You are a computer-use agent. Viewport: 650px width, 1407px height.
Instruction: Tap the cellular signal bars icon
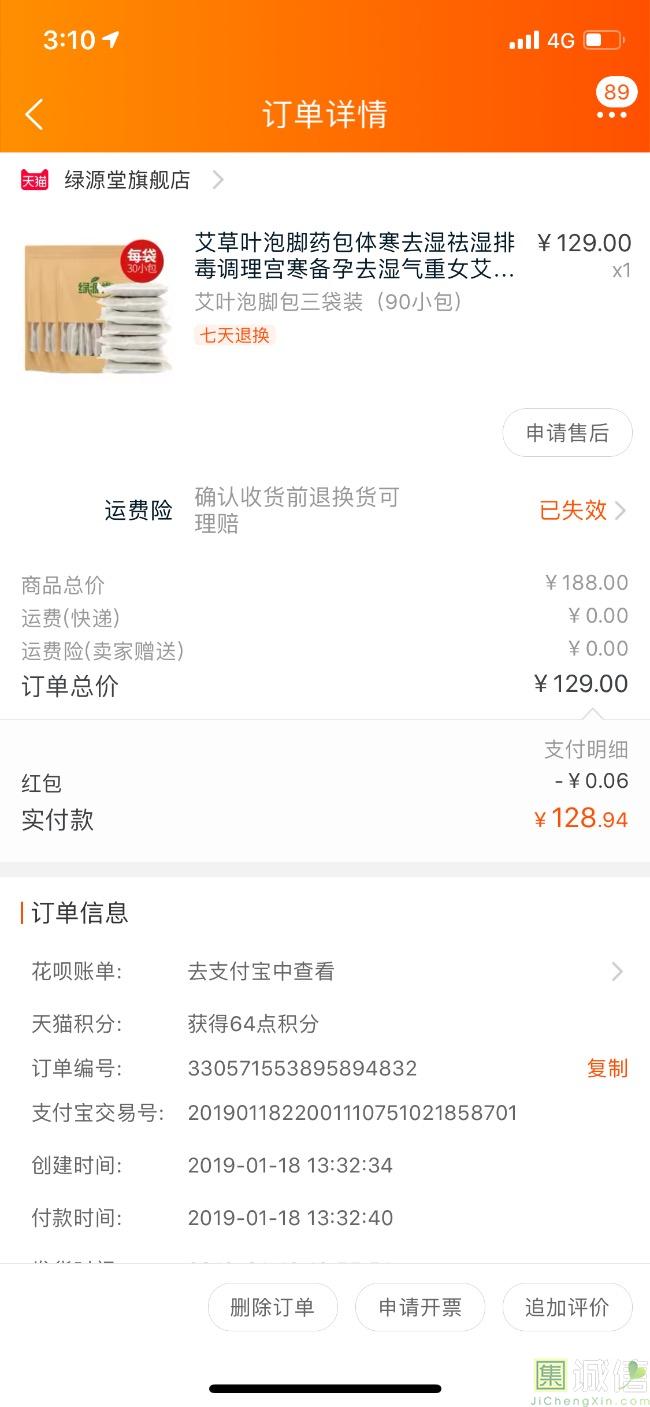tap(523, 41)
